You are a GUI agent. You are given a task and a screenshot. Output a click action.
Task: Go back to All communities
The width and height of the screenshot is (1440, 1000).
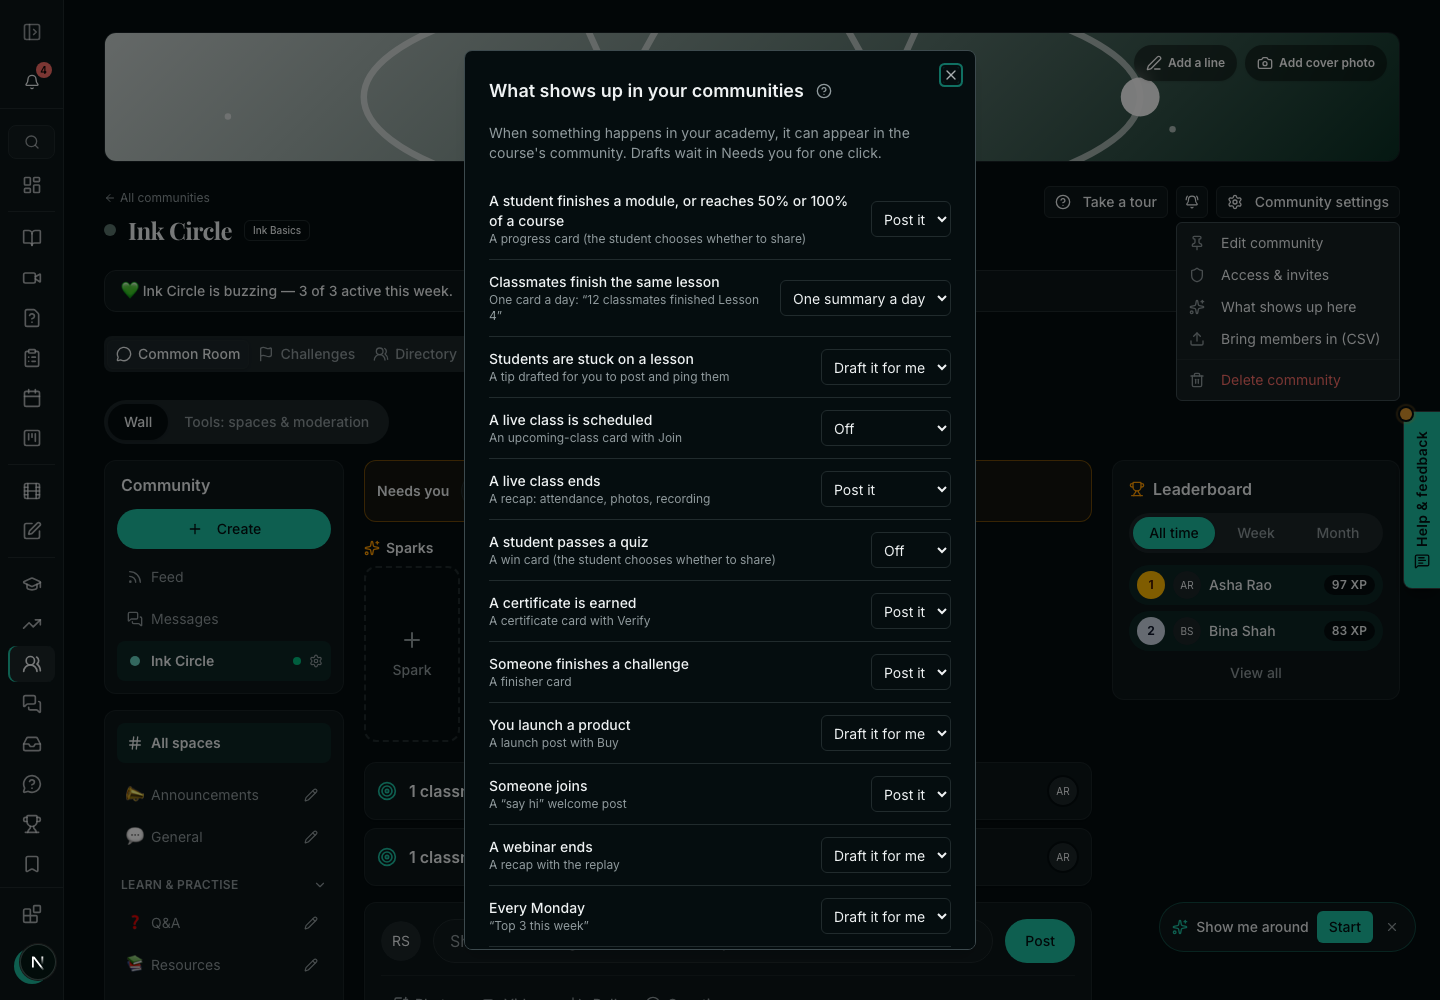click(x=157, y=198)
